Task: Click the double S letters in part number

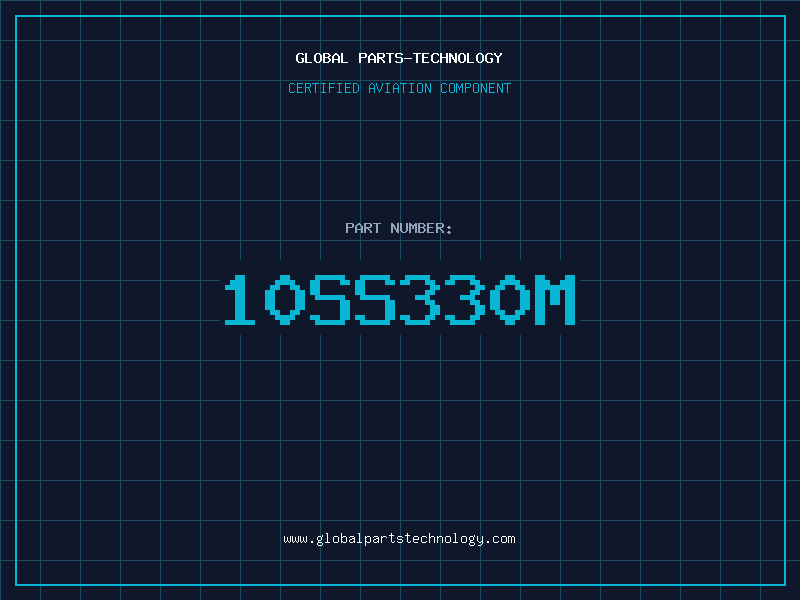Action: pos(353,299)
